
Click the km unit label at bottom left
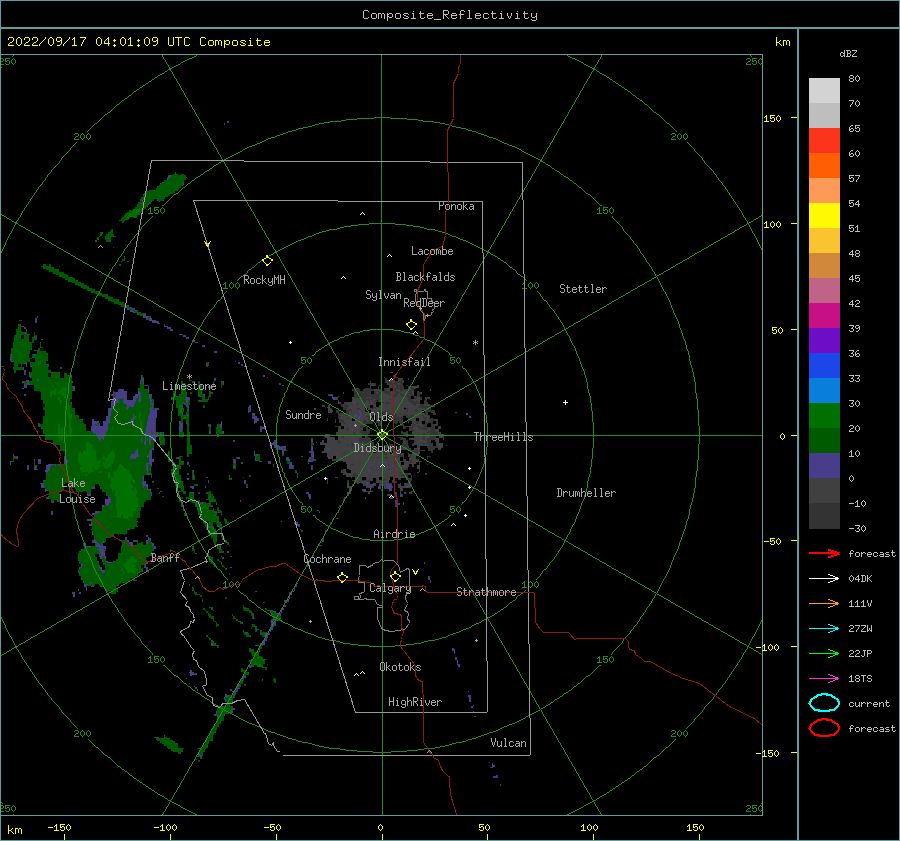coord(14,830)
